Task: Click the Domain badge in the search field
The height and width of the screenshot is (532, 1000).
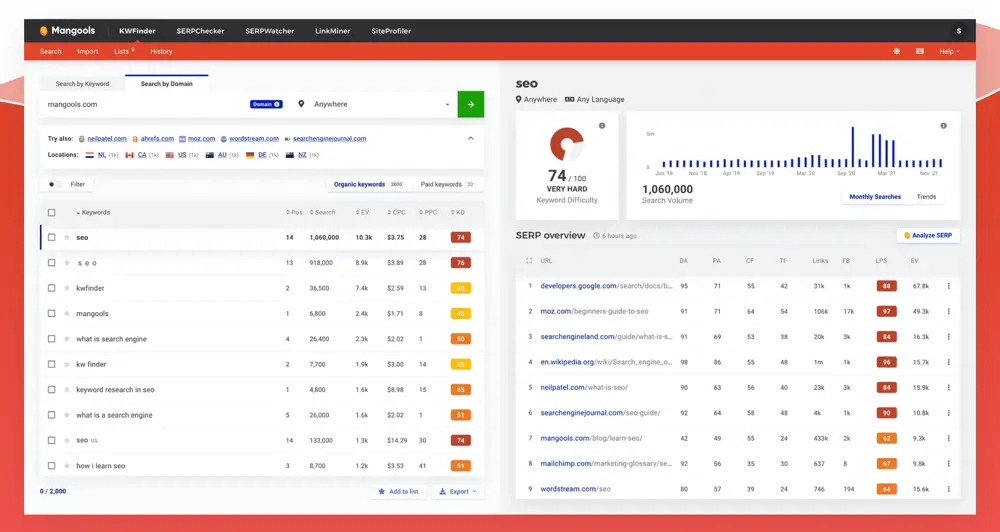Action: (x=266, y=104)
